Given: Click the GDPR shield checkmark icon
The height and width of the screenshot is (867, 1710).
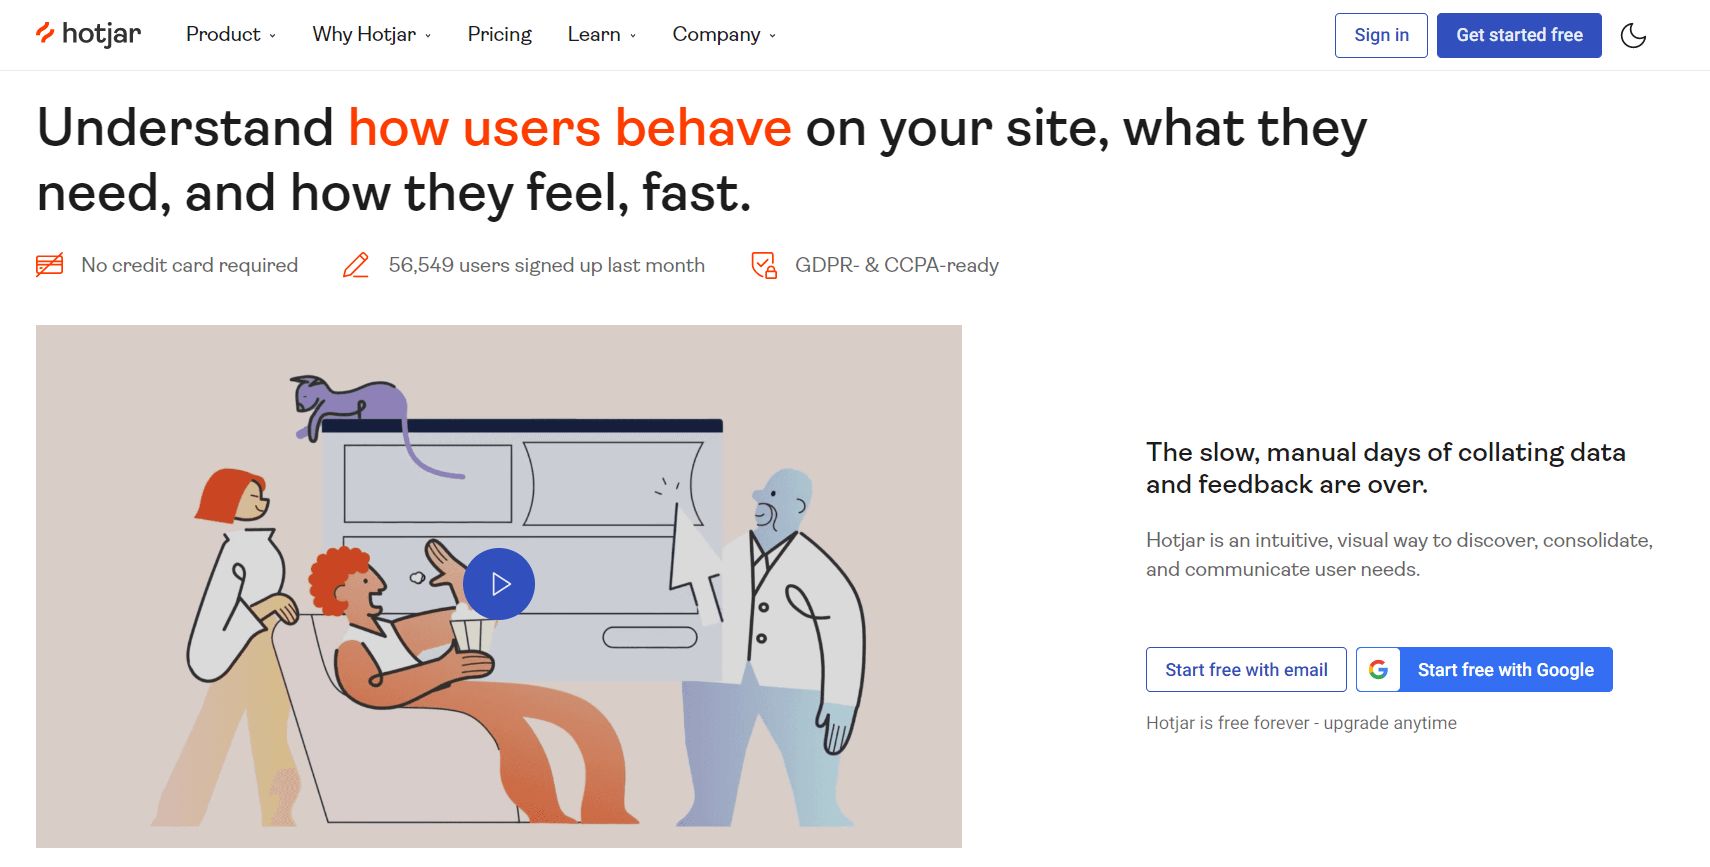Looking at the screenshot, I should coord(764,264).
